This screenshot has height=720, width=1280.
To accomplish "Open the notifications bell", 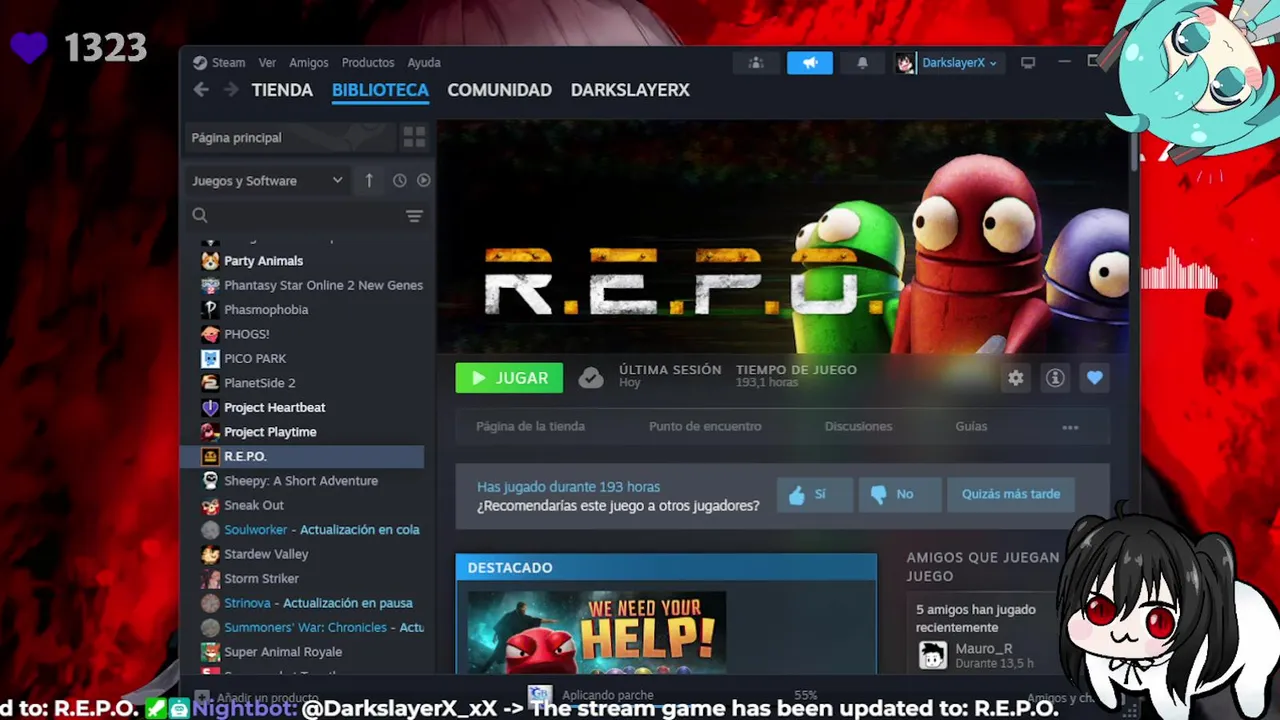I will coord(862,63).
